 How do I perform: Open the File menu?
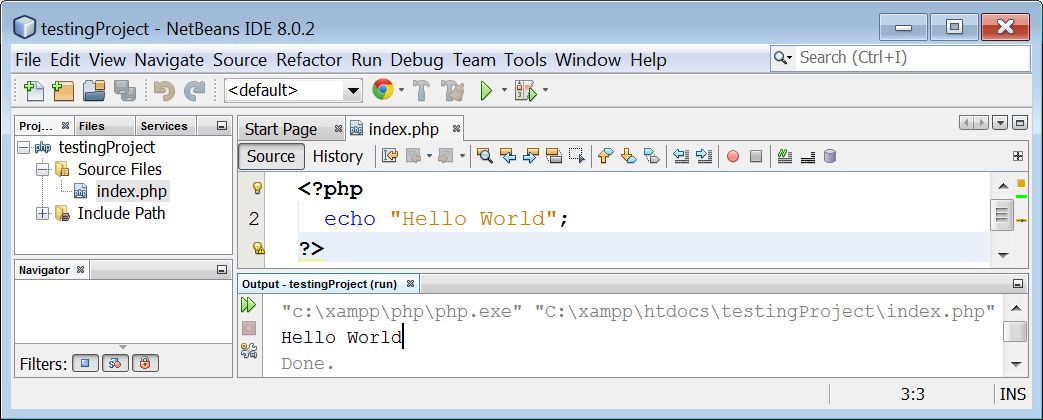click(x=28, y=60)
